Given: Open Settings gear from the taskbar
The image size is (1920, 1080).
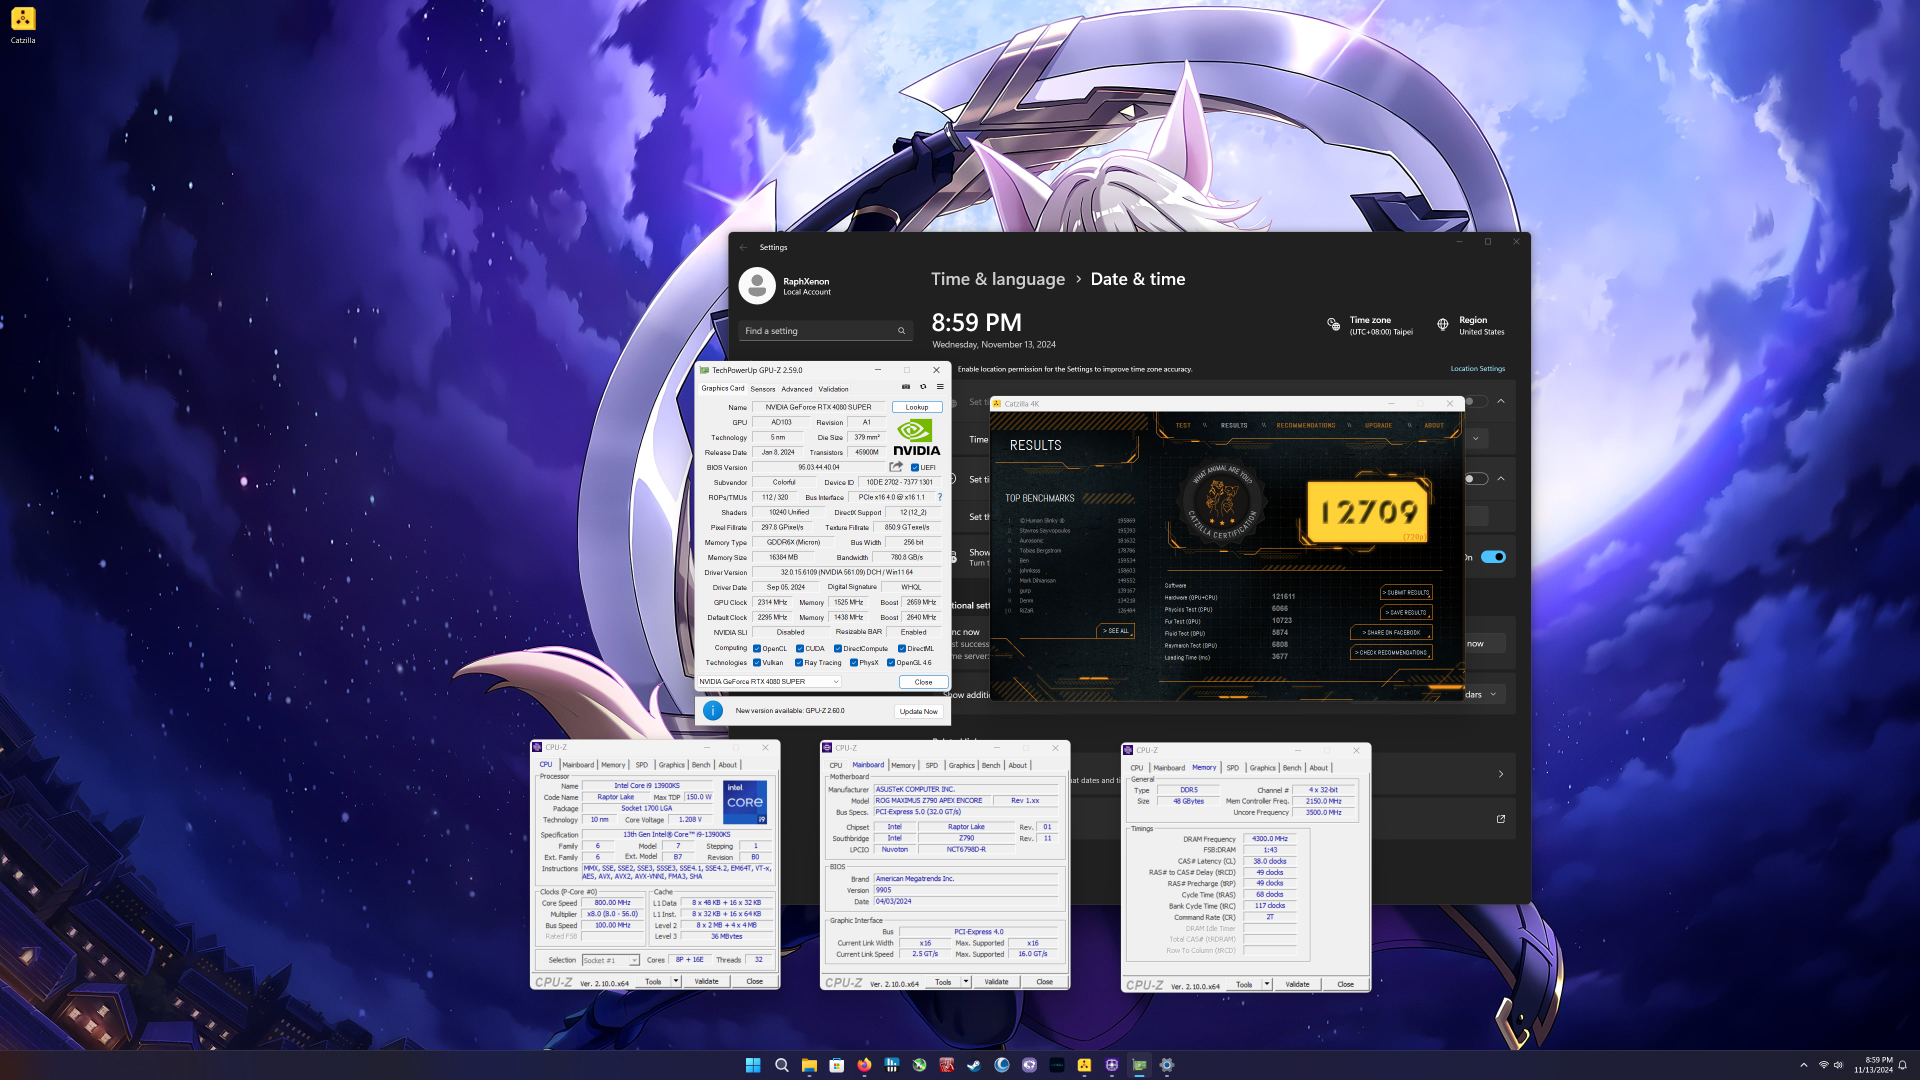Looking at the screenshot, I should tap(1166, 1065).
